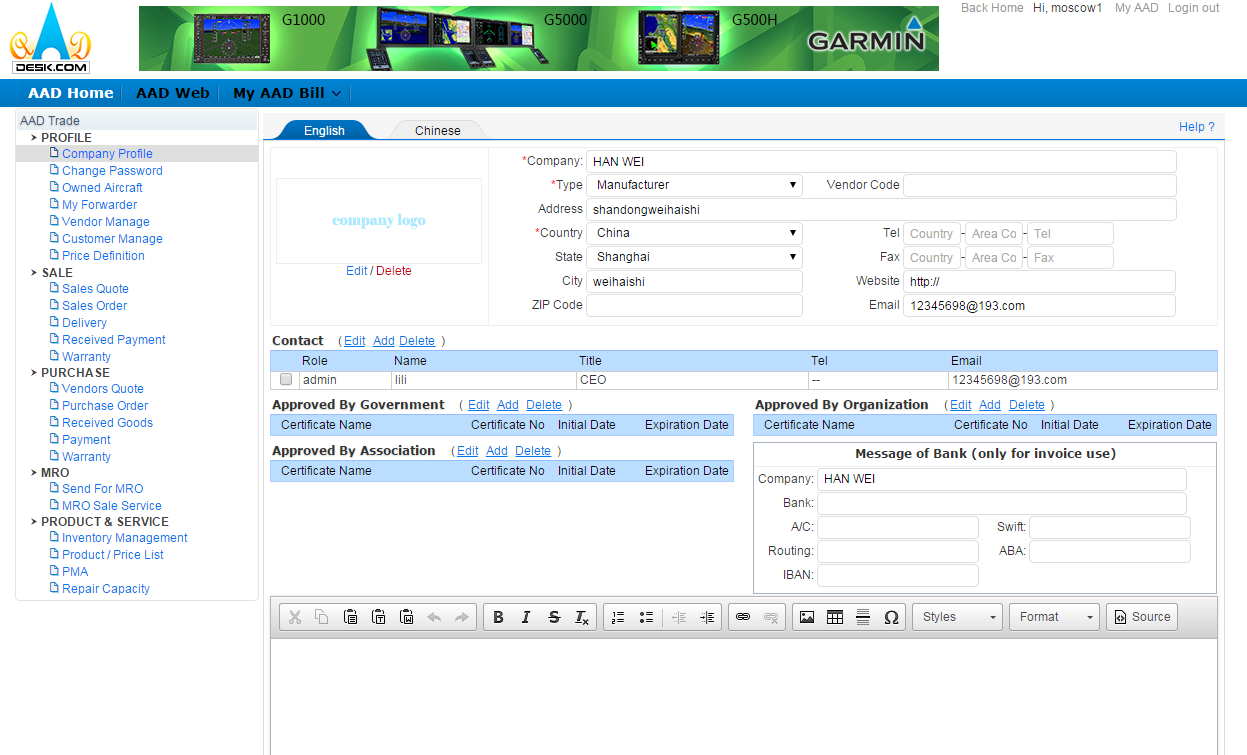Click Edit under the company logo

click(x=357, y=271)
